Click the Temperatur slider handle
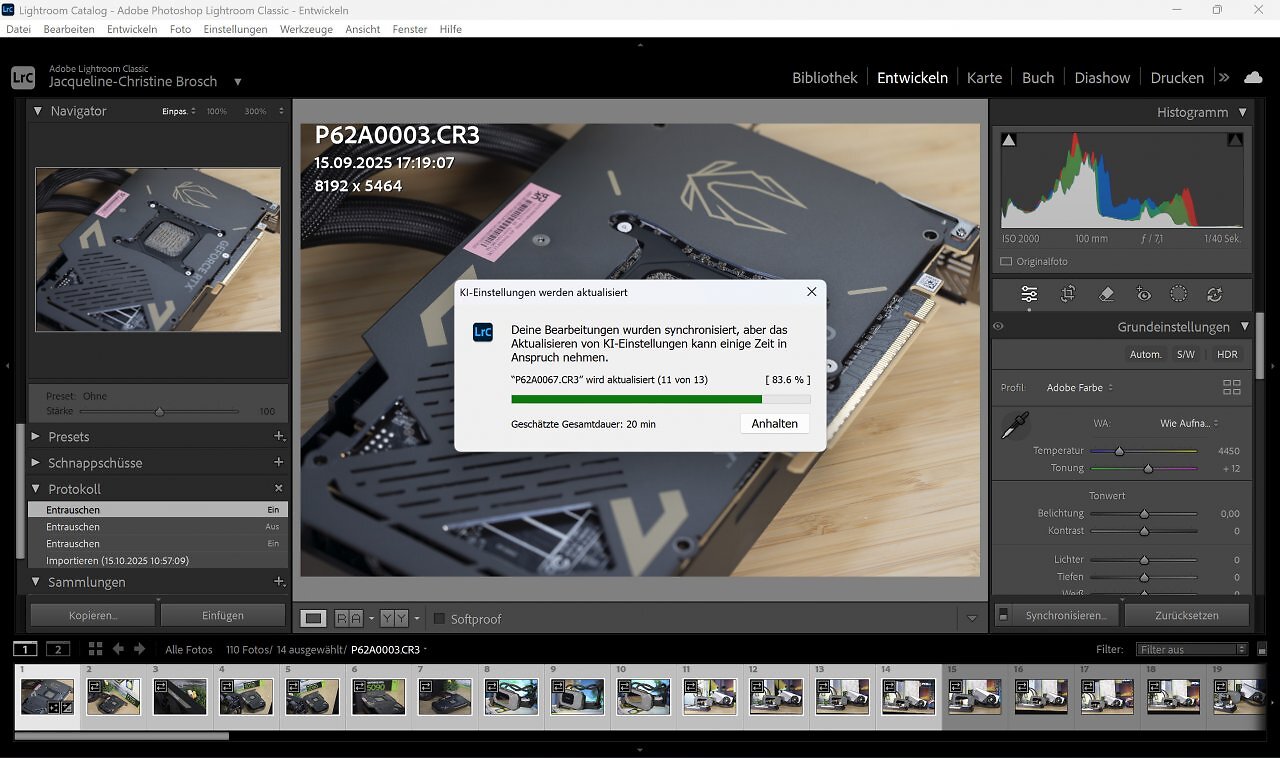Viewport: 1280px width, 758px height. click(x=1119, y=451)
